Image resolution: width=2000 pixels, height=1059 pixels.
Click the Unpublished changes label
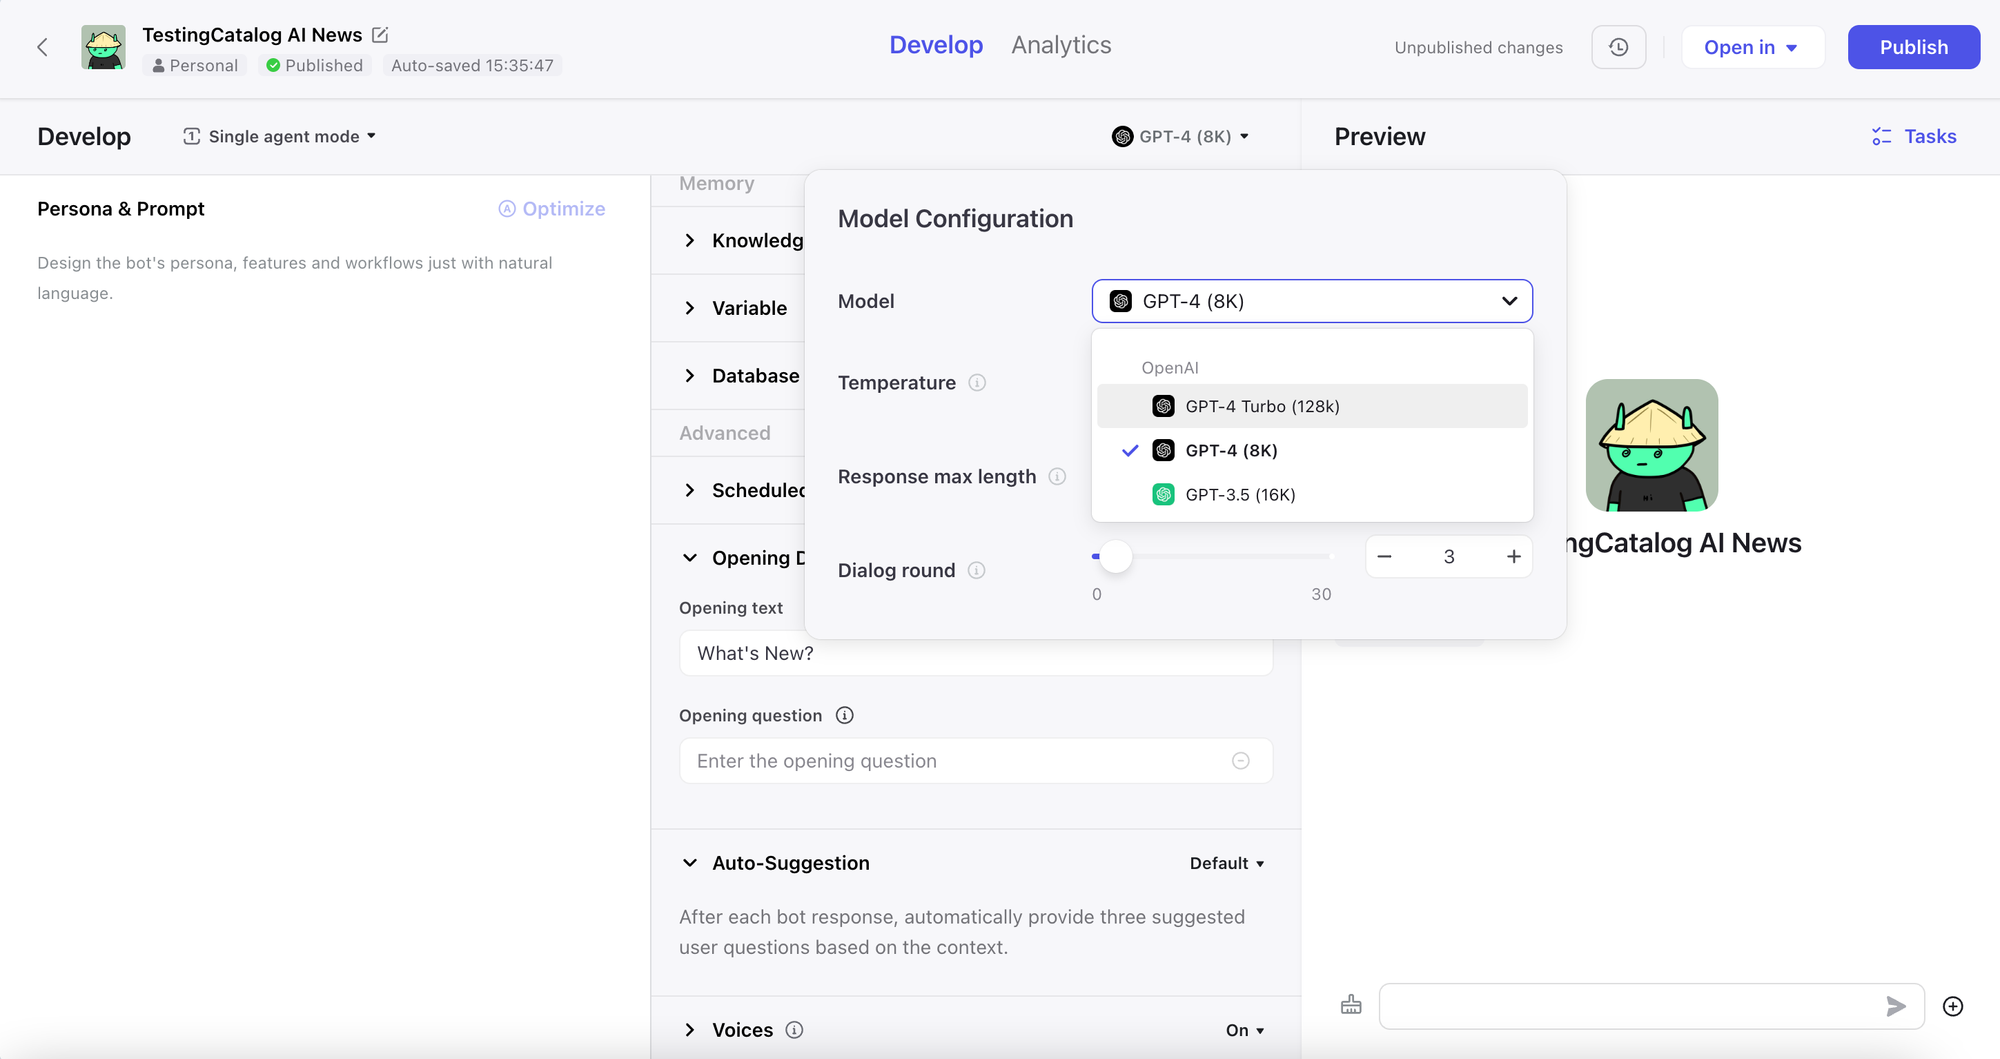[1478, 47]
